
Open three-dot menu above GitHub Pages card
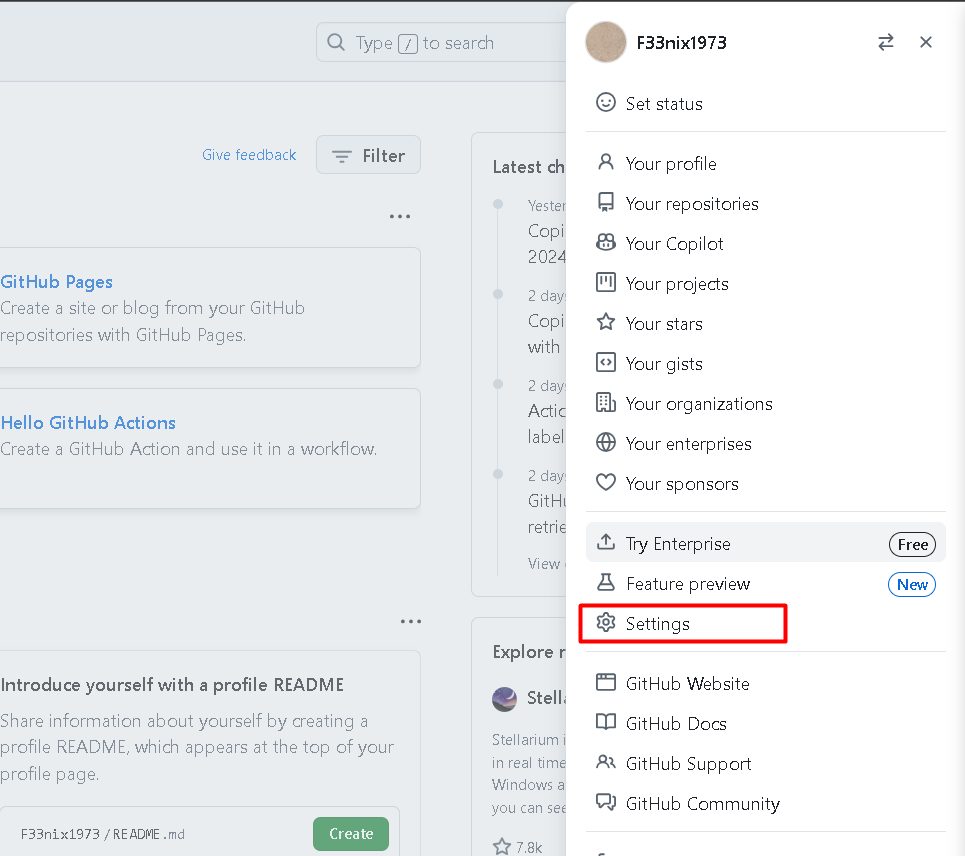(399, 216)
